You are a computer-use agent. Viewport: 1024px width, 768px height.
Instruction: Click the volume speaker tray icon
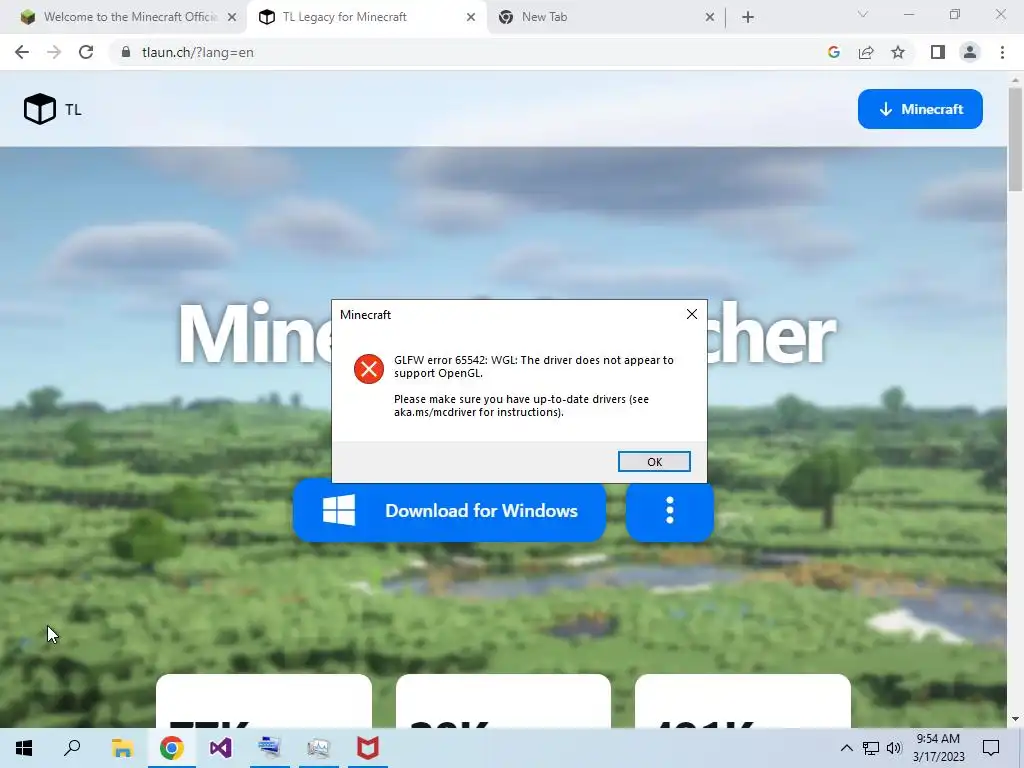click(x=893, y=748)
